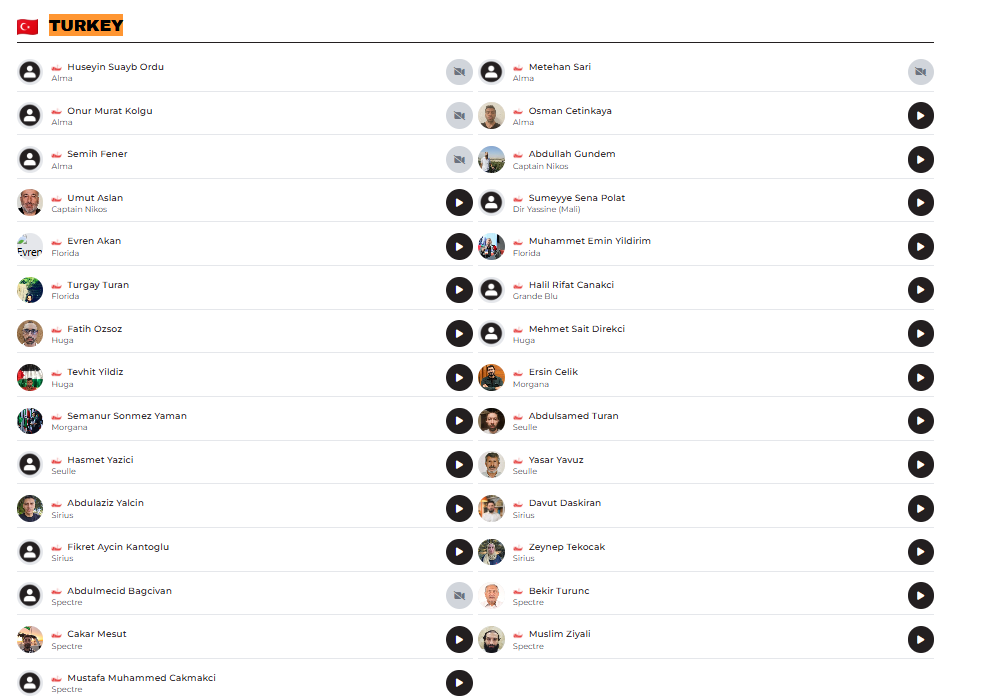Open Davut Daskiran's name link
991x700 pixels.
click(x=564, y=503)
